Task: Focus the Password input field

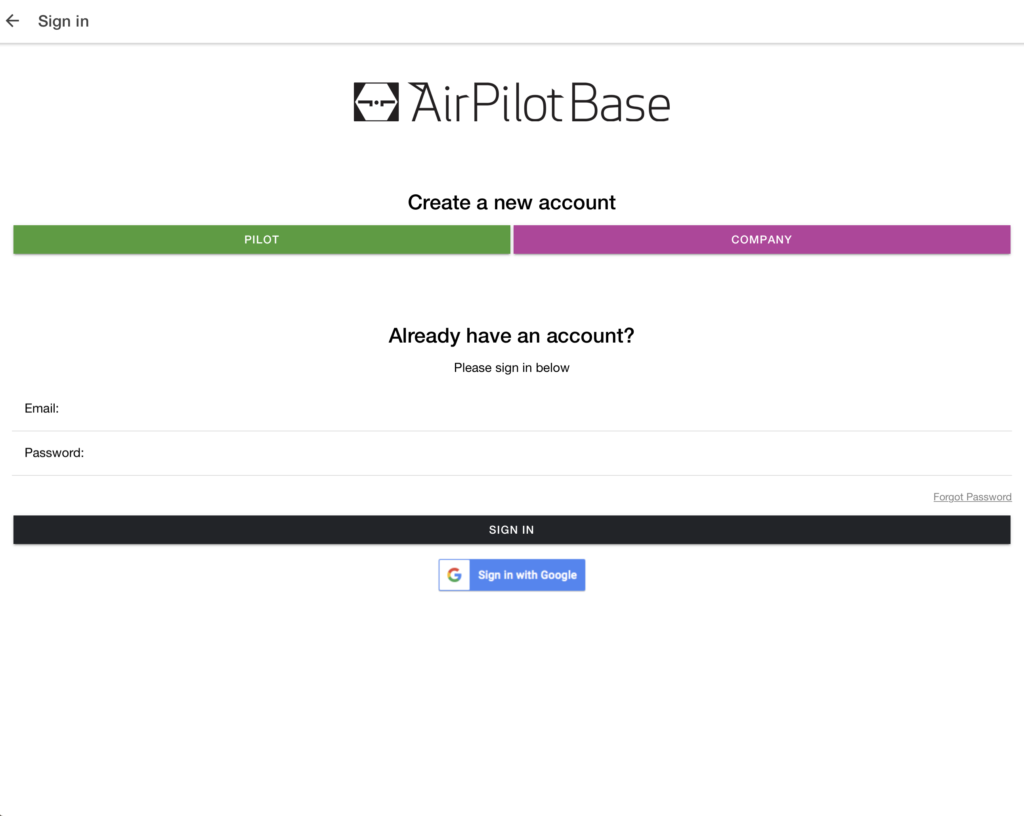Action: click(511, 453)
